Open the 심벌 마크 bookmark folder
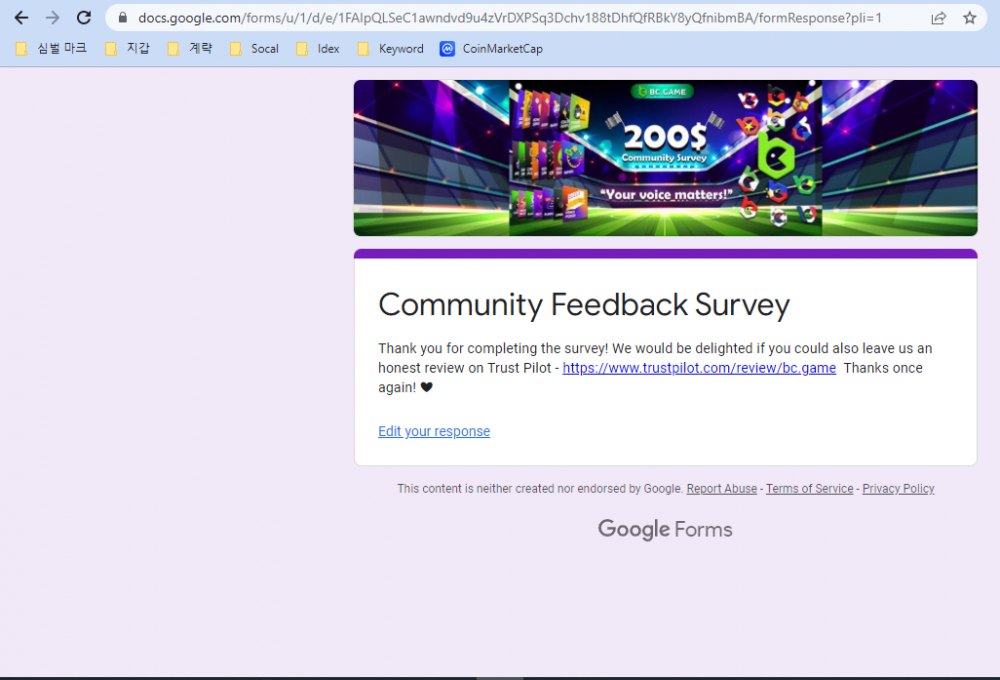 pos(51,48)
